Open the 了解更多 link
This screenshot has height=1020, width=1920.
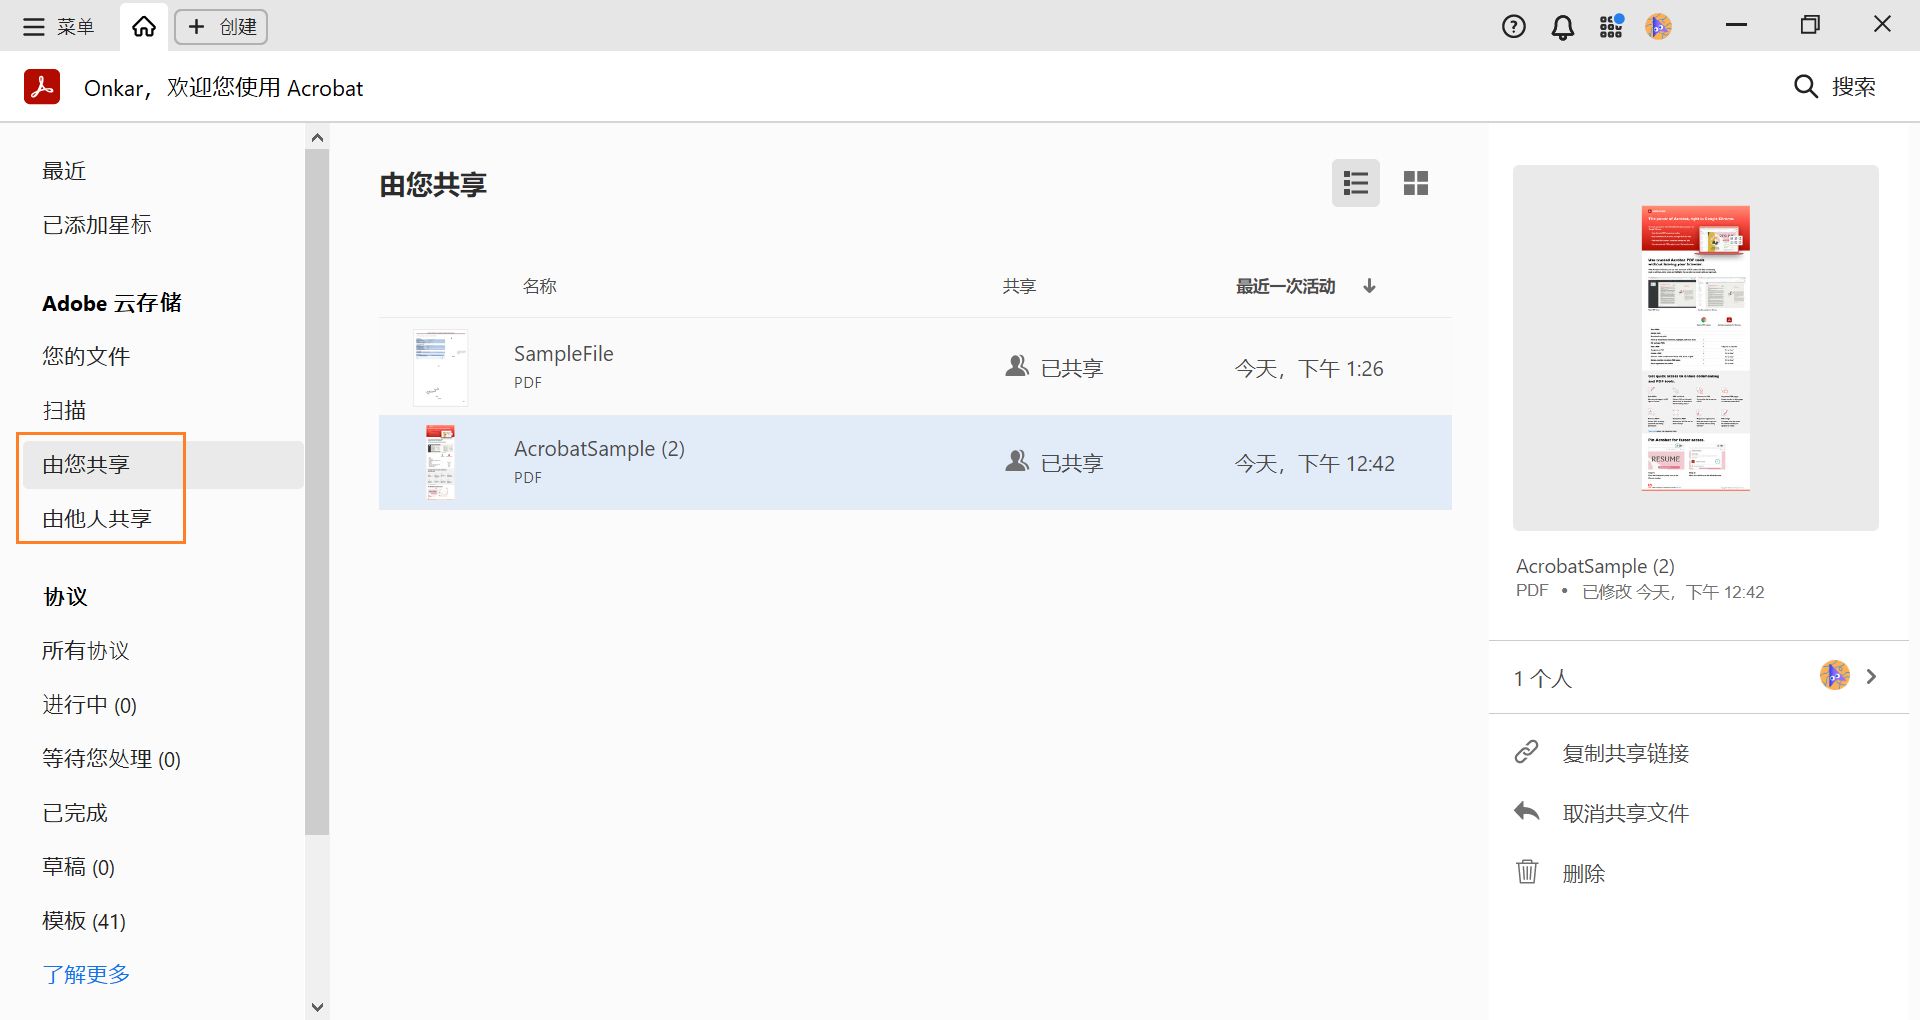(85, 974)
